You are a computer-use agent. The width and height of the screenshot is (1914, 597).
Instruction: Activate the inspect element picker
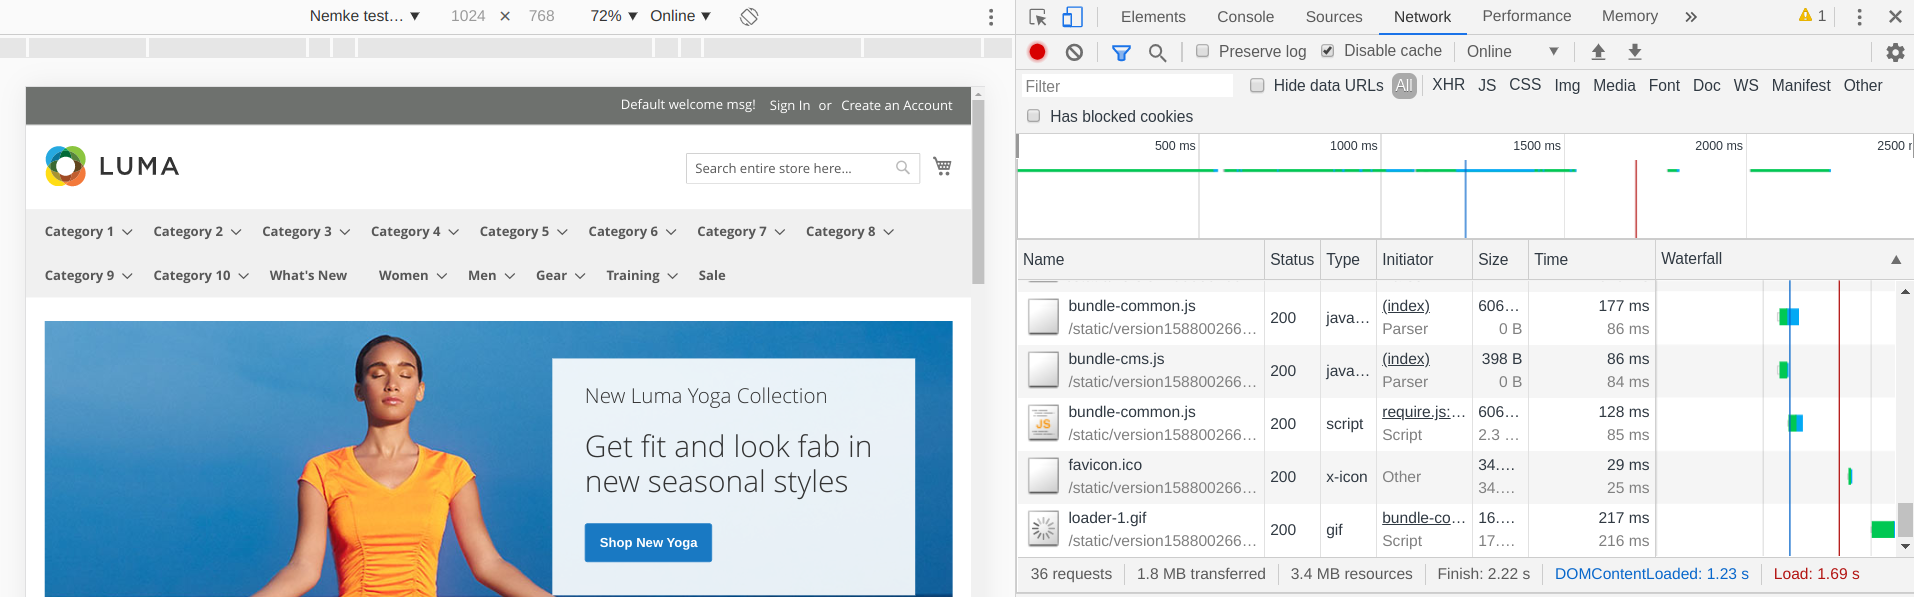click(x=1037, y=17)
